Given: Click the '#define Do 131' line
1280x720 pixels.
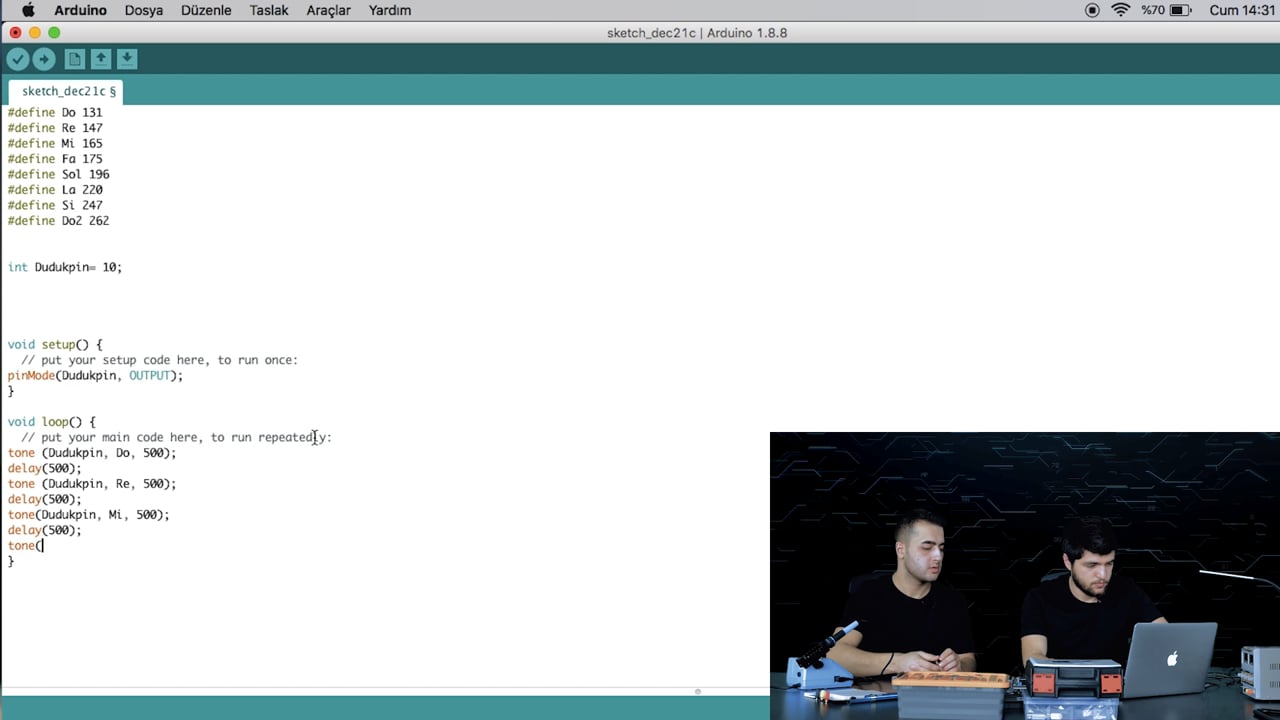Looking at the screenshot, I should [55, 112].
